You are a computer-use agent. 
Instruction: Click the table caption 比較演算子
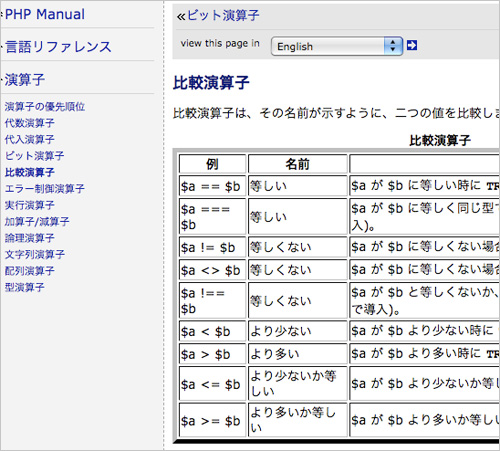(x=440, y=140)
